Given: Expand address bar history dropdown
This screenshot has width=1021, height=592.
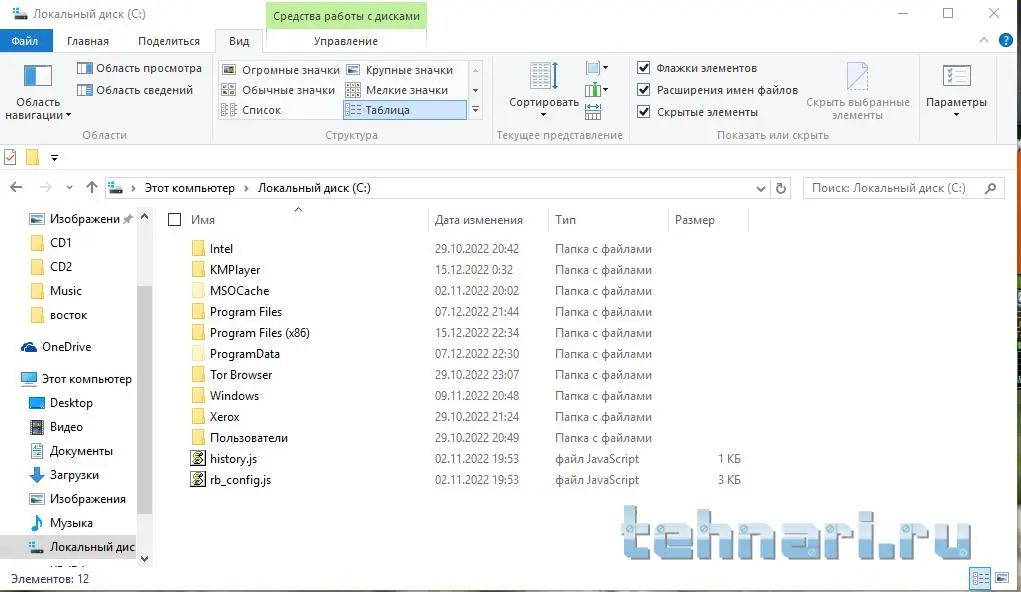Looking at the screenshot, I should pos(760,188).
